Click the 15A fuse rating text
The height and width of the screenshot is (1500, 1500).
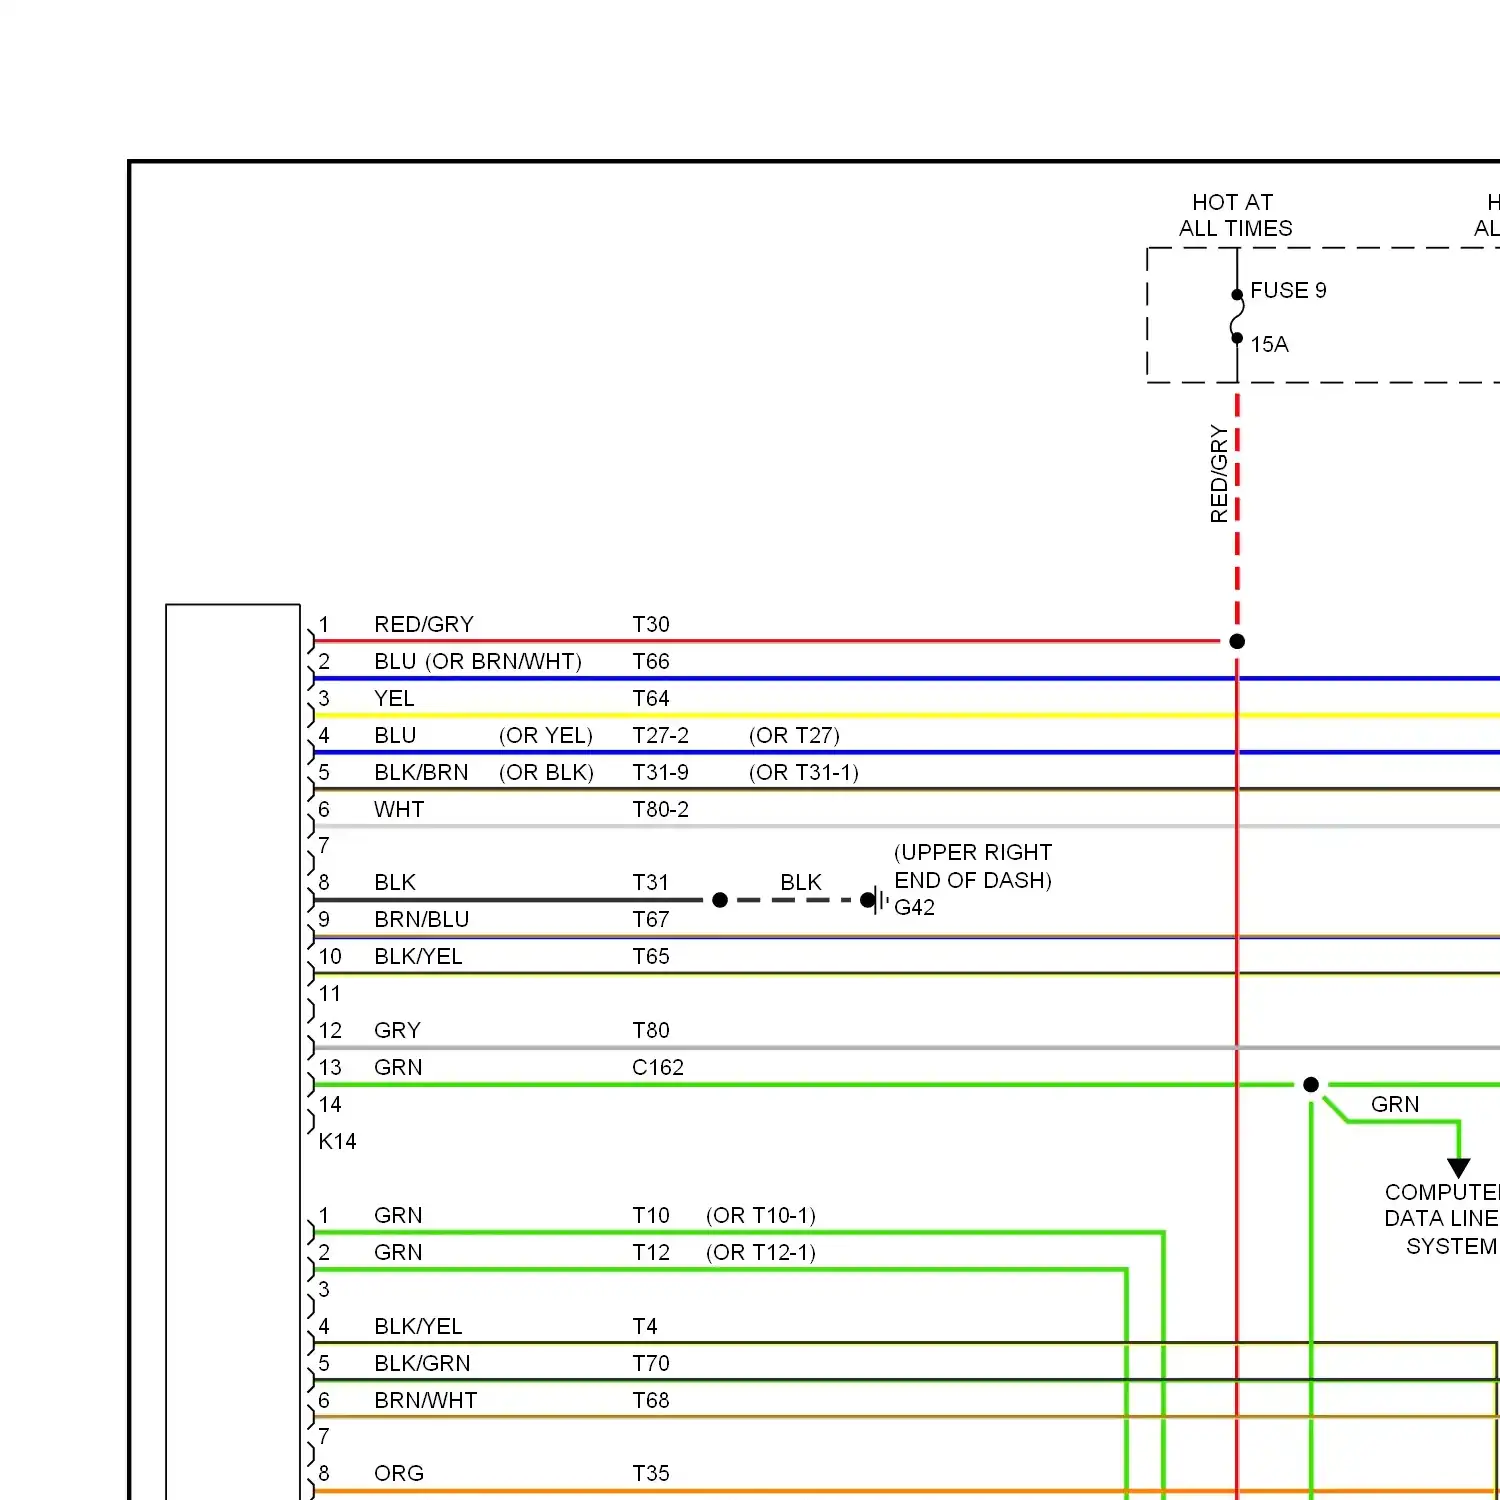[x=1269, y=344]
